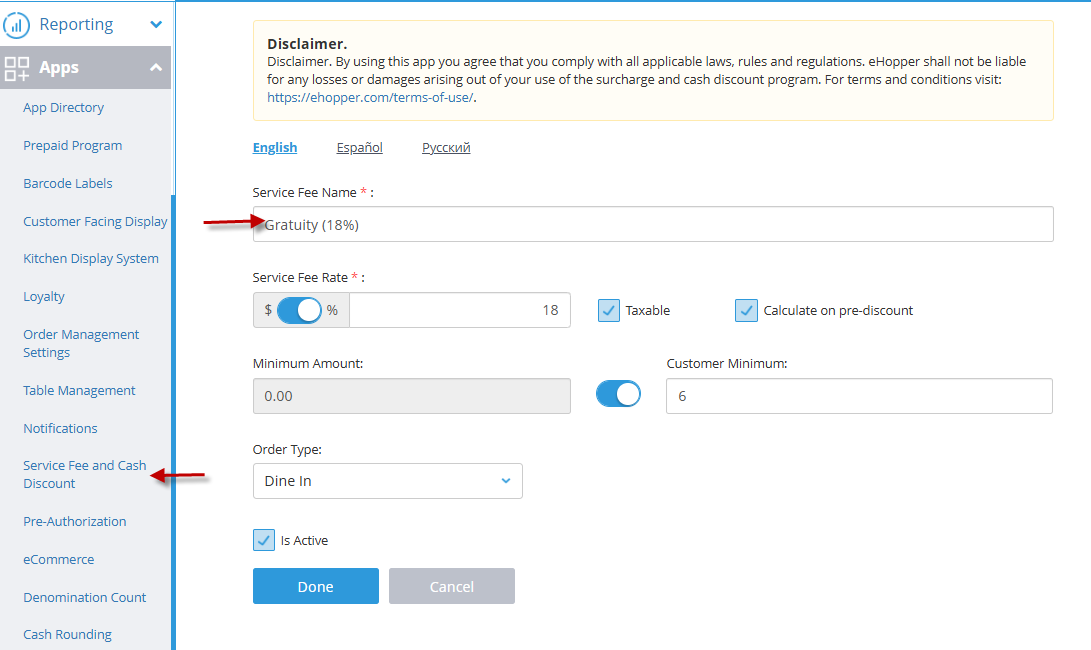Uncheck the Taxable checkbox

pos(609,311)
